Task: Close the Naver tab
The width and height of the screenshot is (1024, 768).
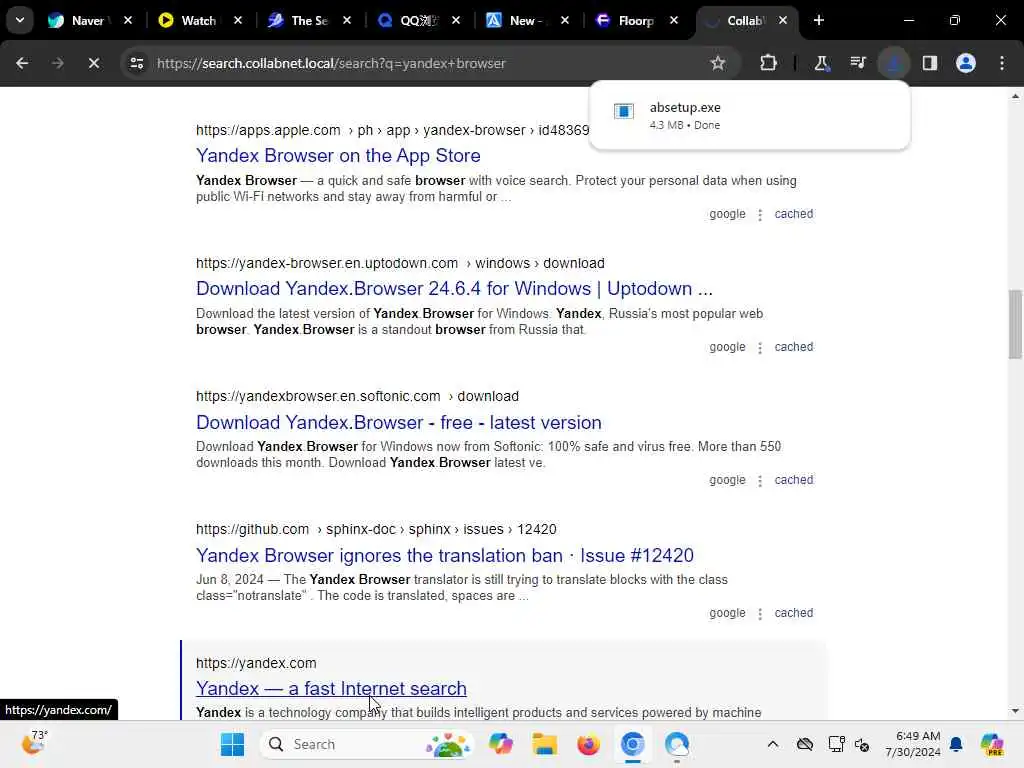Action: tap(128, 21)
